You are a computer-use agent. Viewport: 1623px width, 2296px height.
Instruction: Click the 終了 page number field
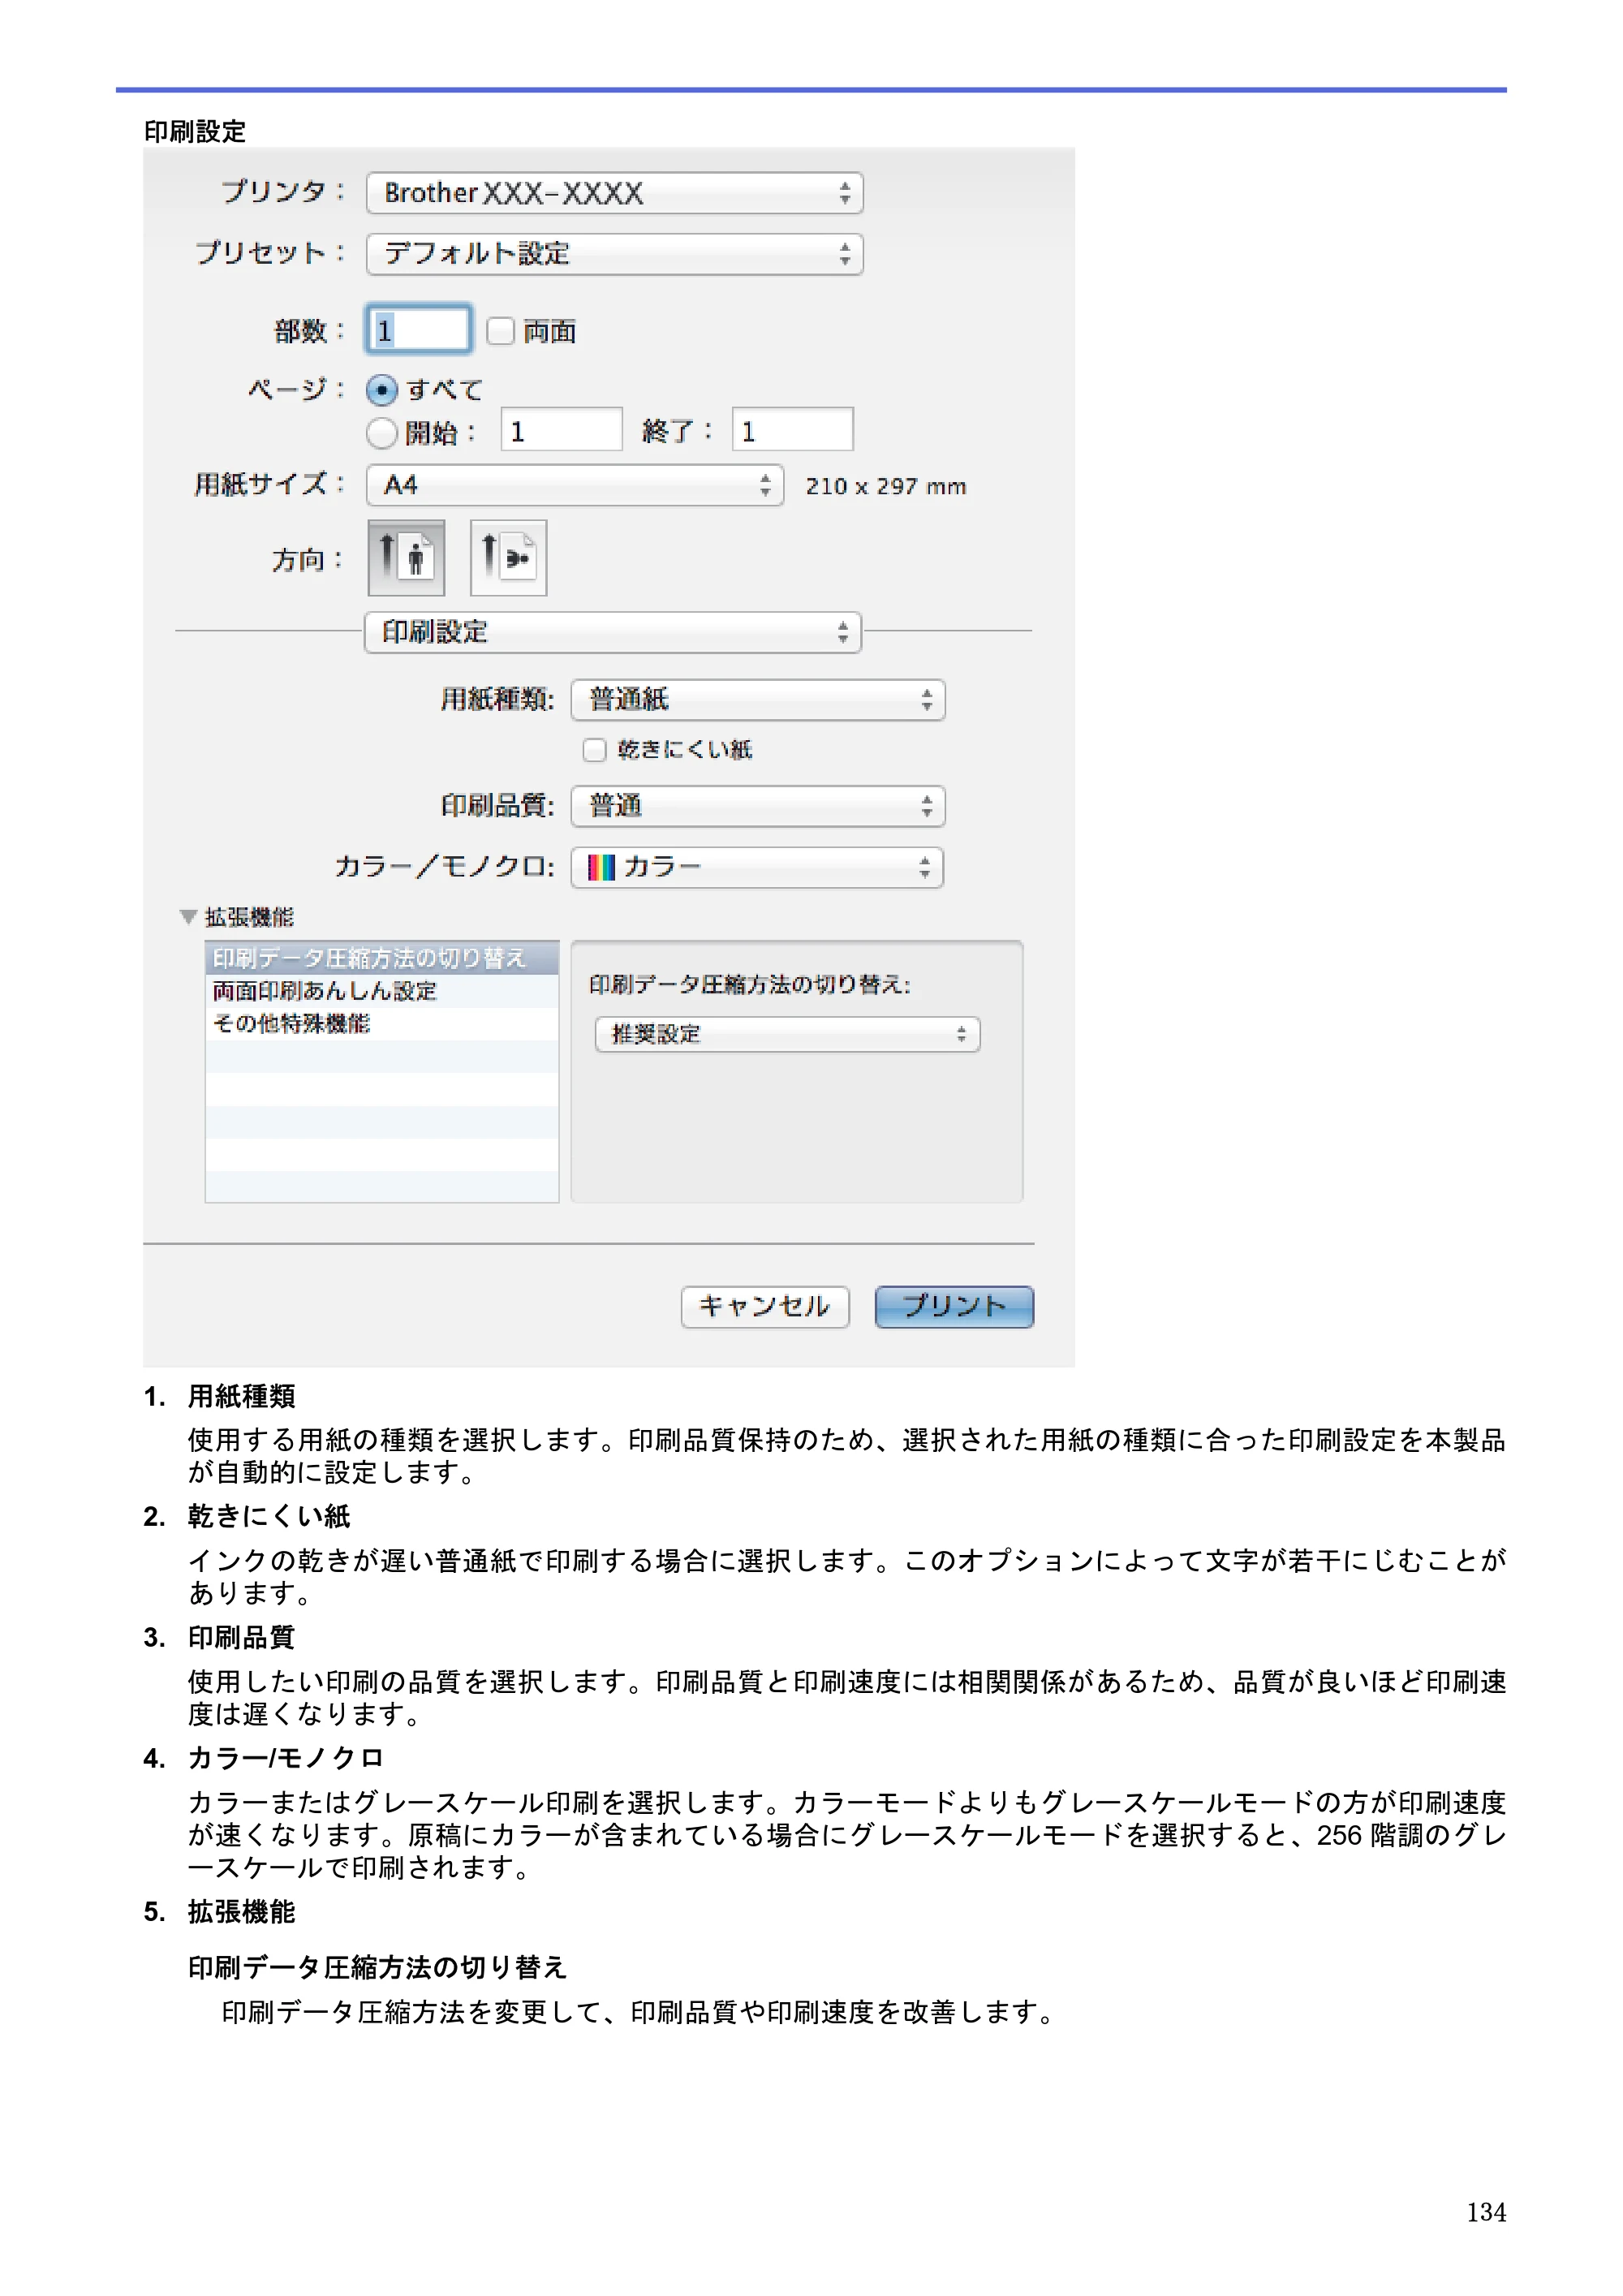pos(792,430)
